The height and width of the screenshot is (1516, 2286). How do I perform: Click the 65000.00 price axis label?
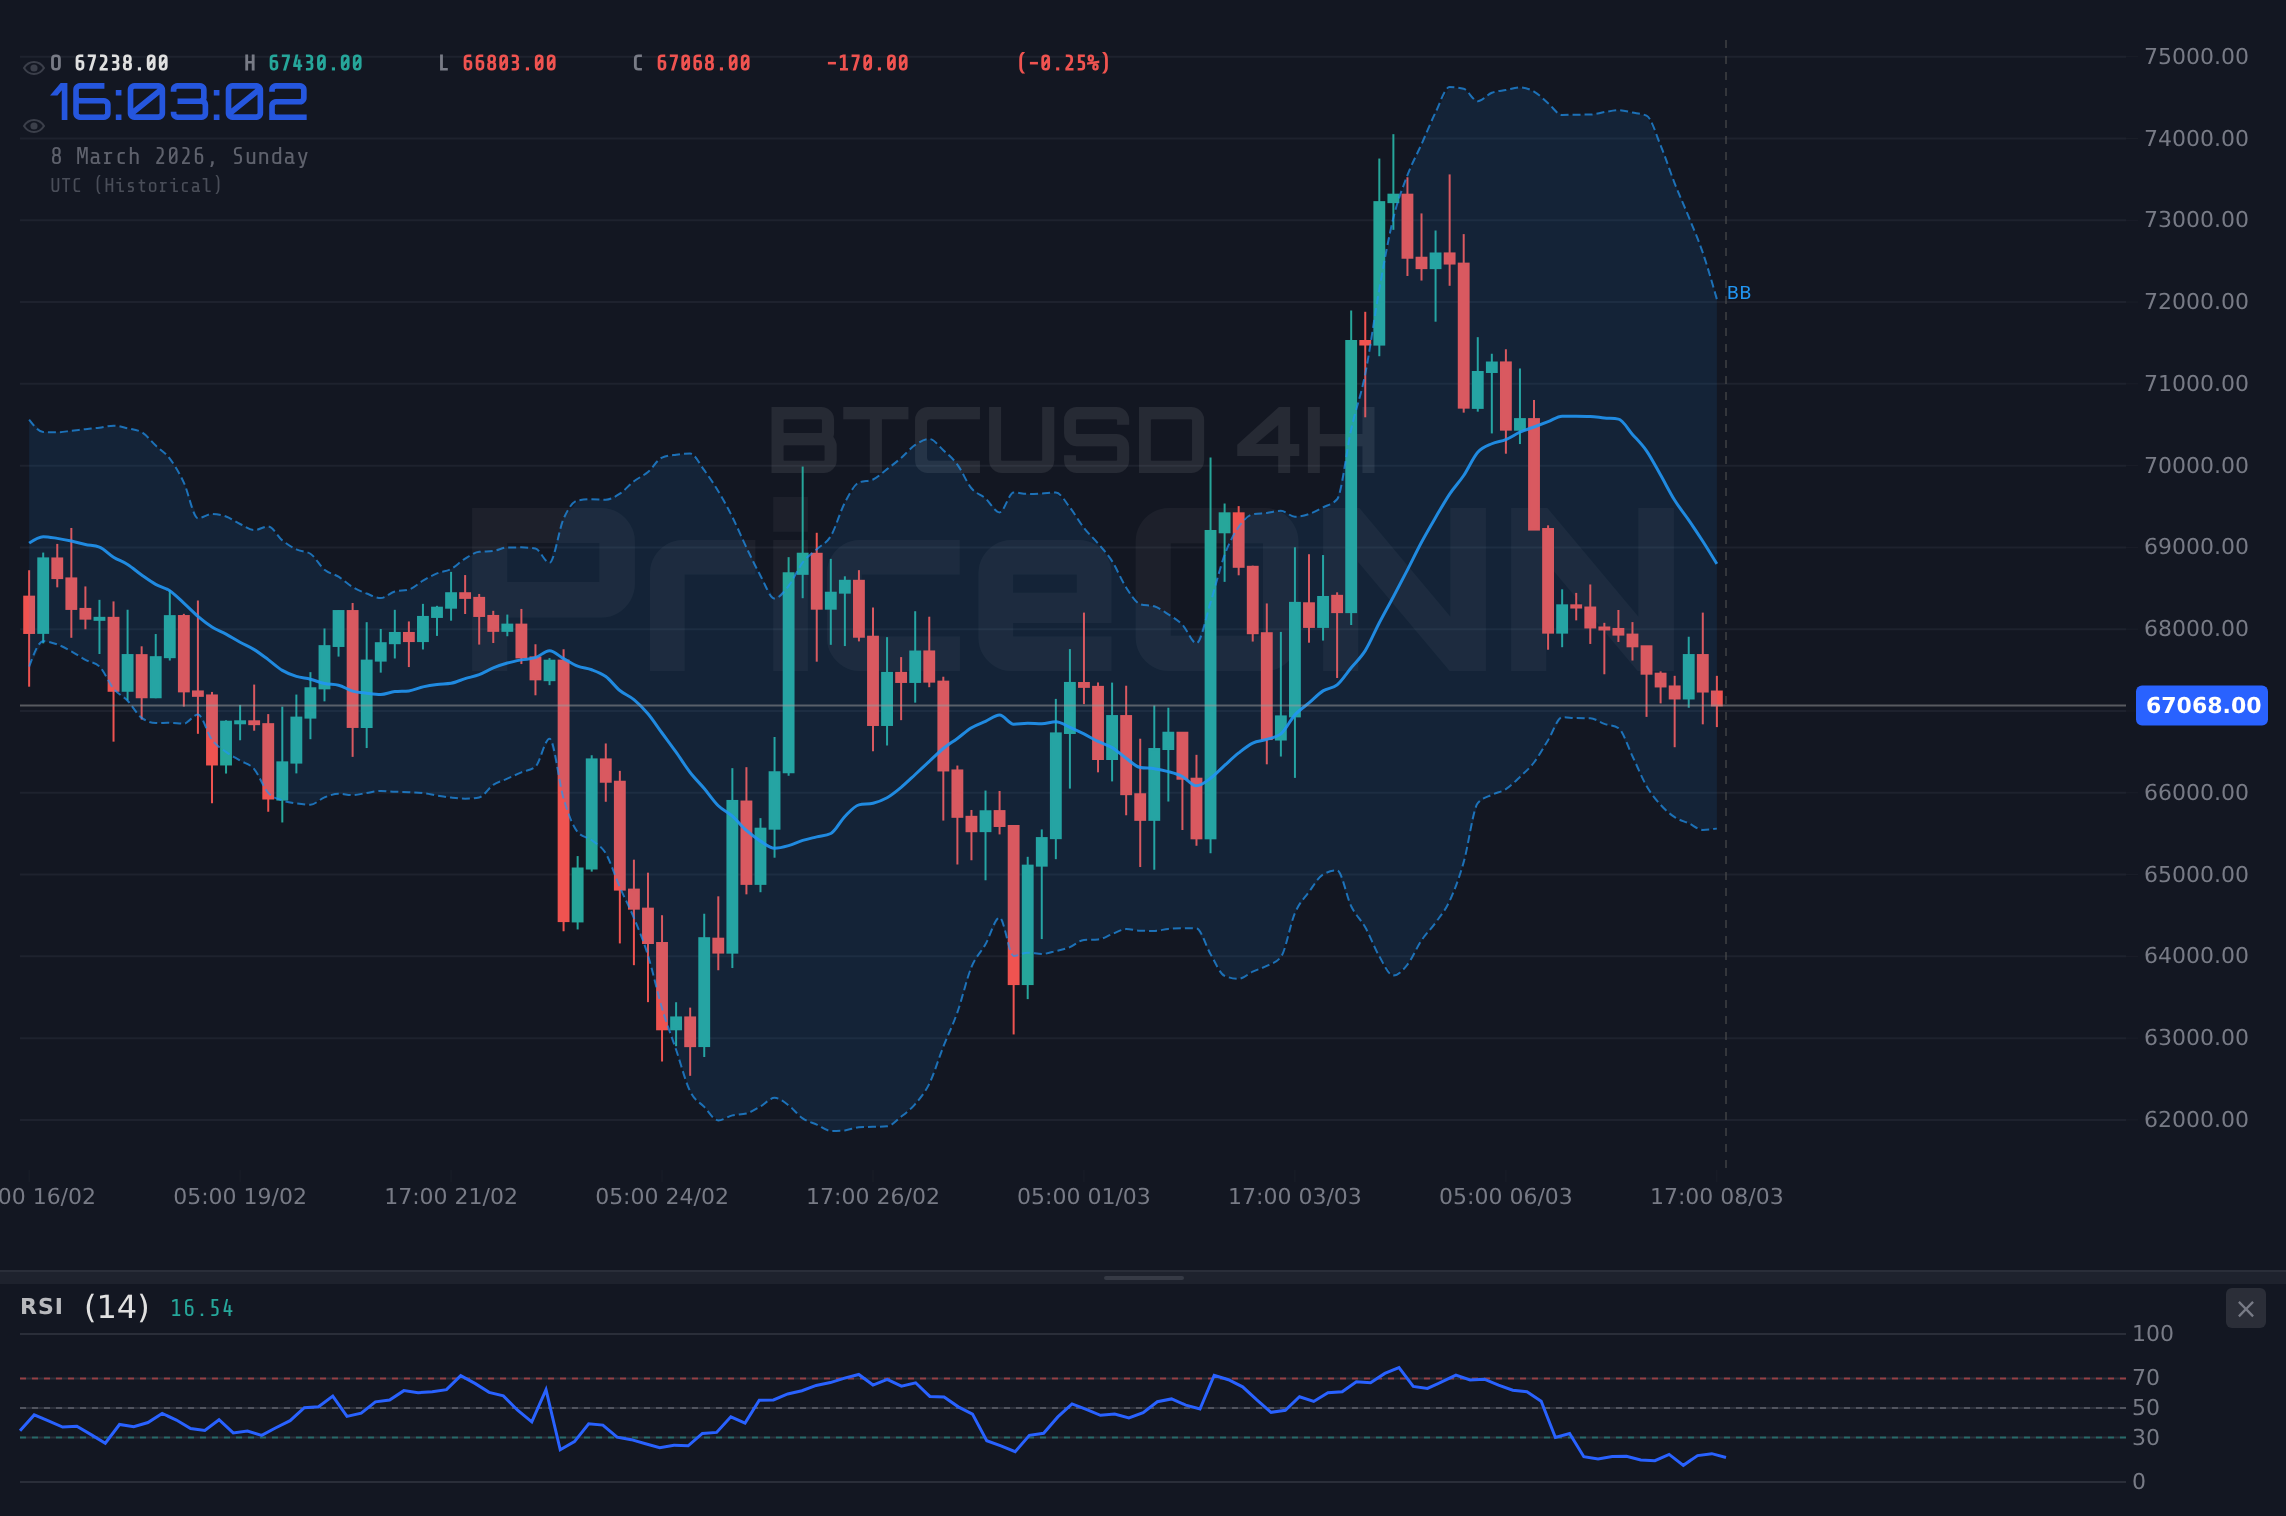pyautogui.click(x=2196, y=874)
